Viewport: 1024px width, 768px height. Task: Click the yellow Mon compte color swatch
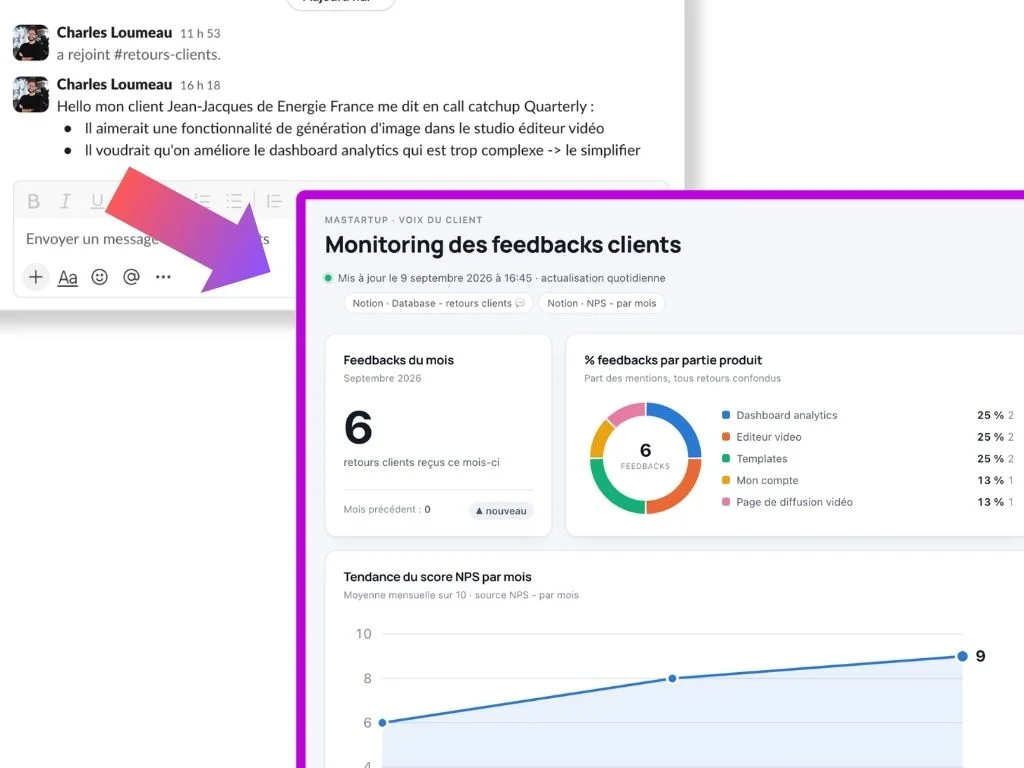pyautogui.click(x=726, y=480)
